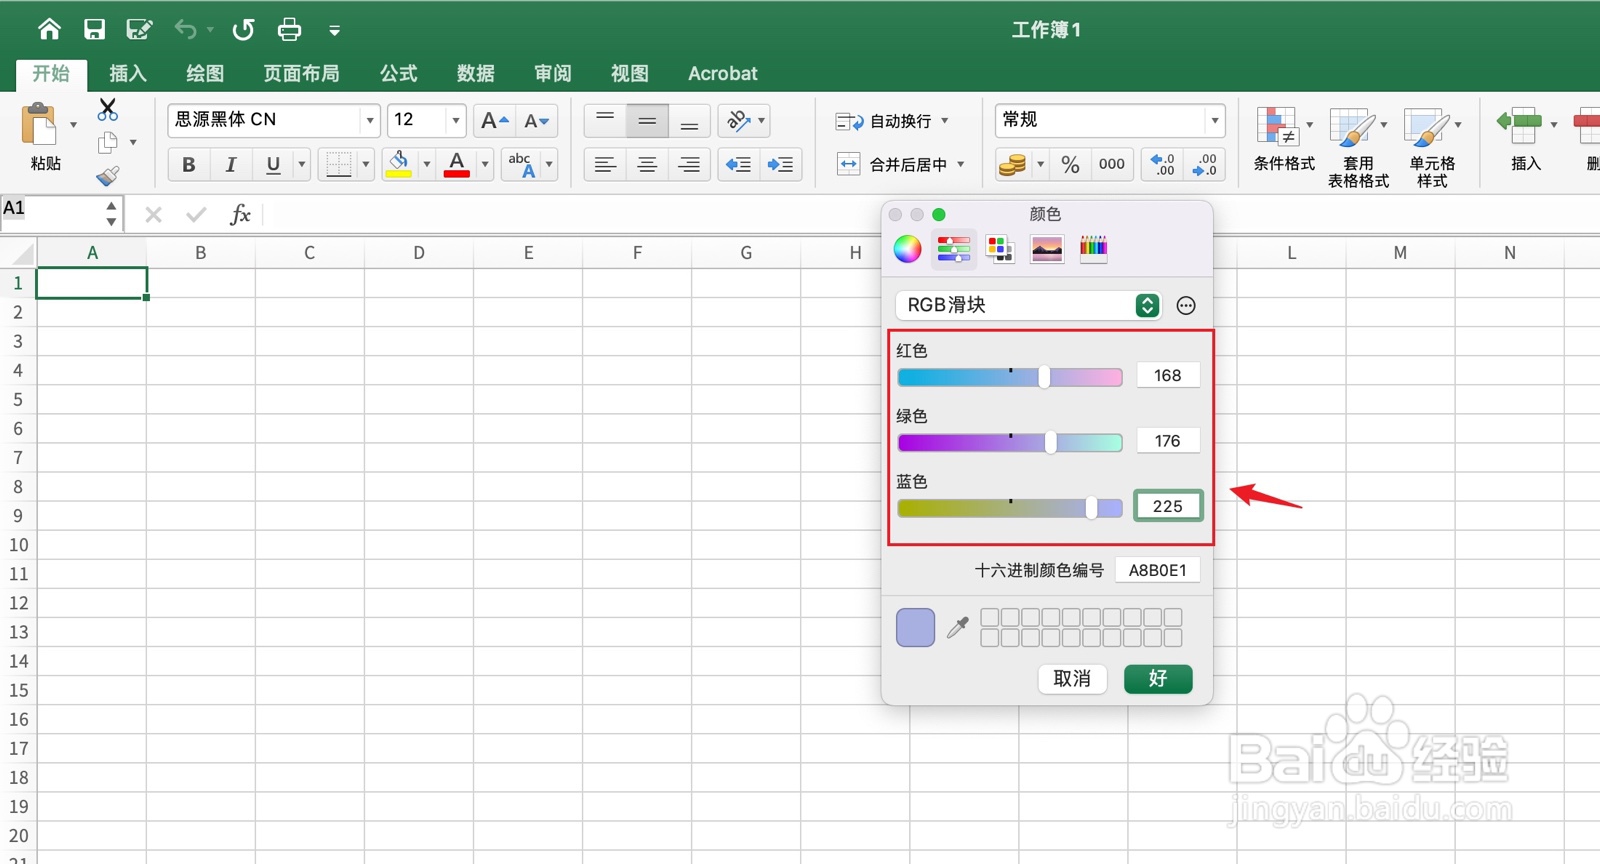Viewport: 1600px width, 864px height.
Task: Right-align cell text
Action: 689,164
